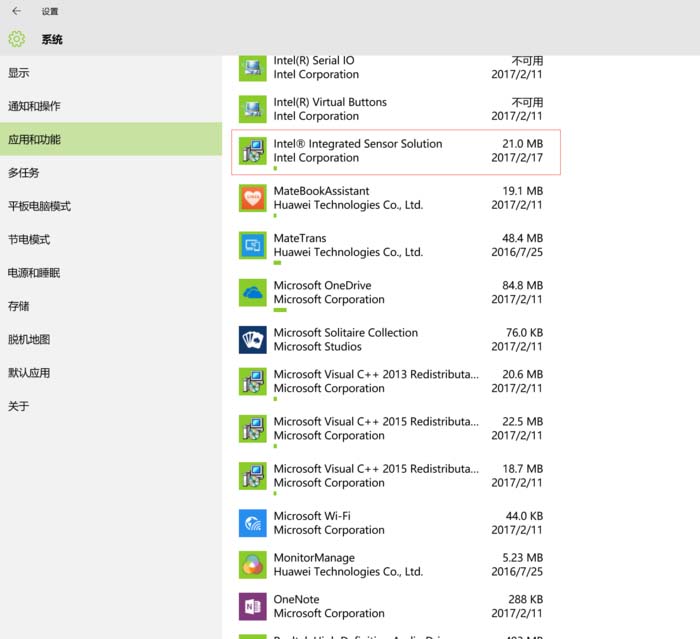The height and width of the screenshot is (639, 700).
Task: Click the 84.8 MB size value
Action: coord(522,285)
